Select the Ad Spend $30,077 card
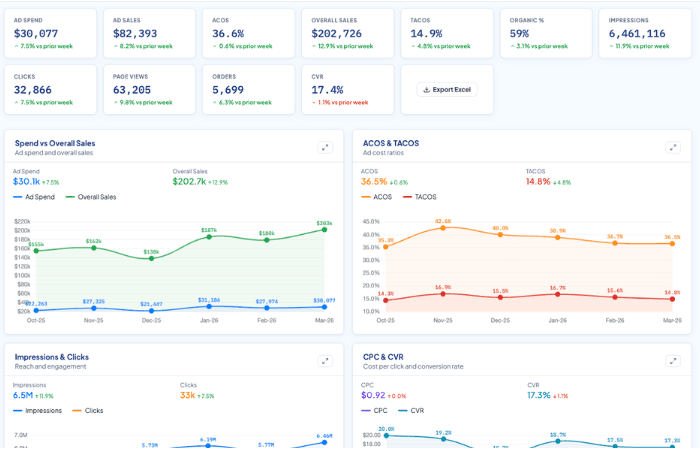700x451 pixels. tap(50, 33)
